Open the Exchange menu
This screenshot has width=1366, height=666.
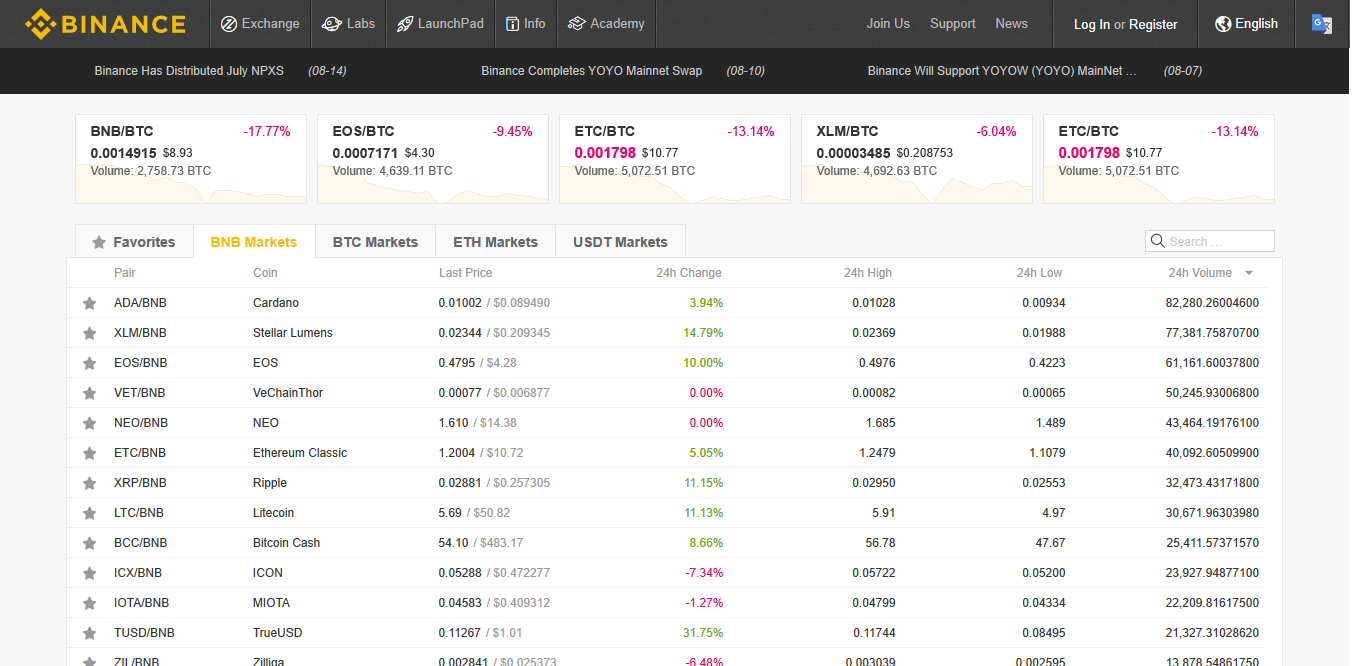260,24
